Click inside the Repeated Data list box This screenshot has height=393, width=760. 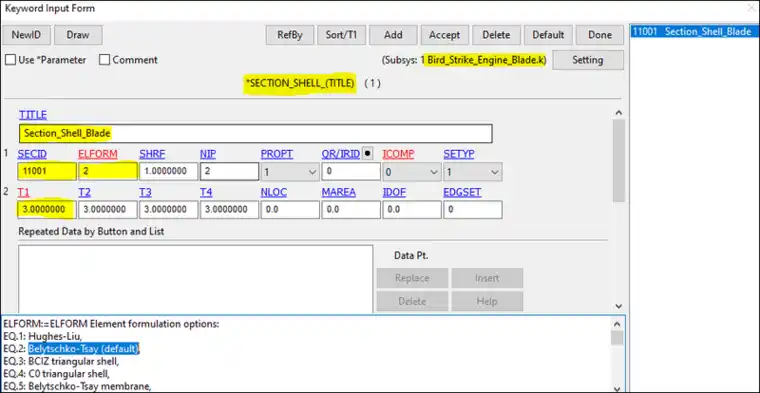click(x=196, y=278)
